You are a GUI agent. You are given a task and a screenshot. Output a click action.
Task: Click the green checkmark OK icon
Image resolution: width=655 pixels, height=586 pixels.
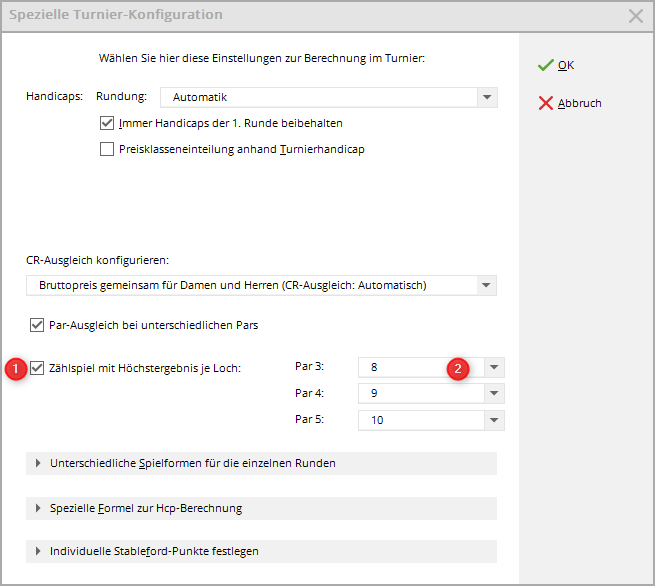[x=545, y=65]
